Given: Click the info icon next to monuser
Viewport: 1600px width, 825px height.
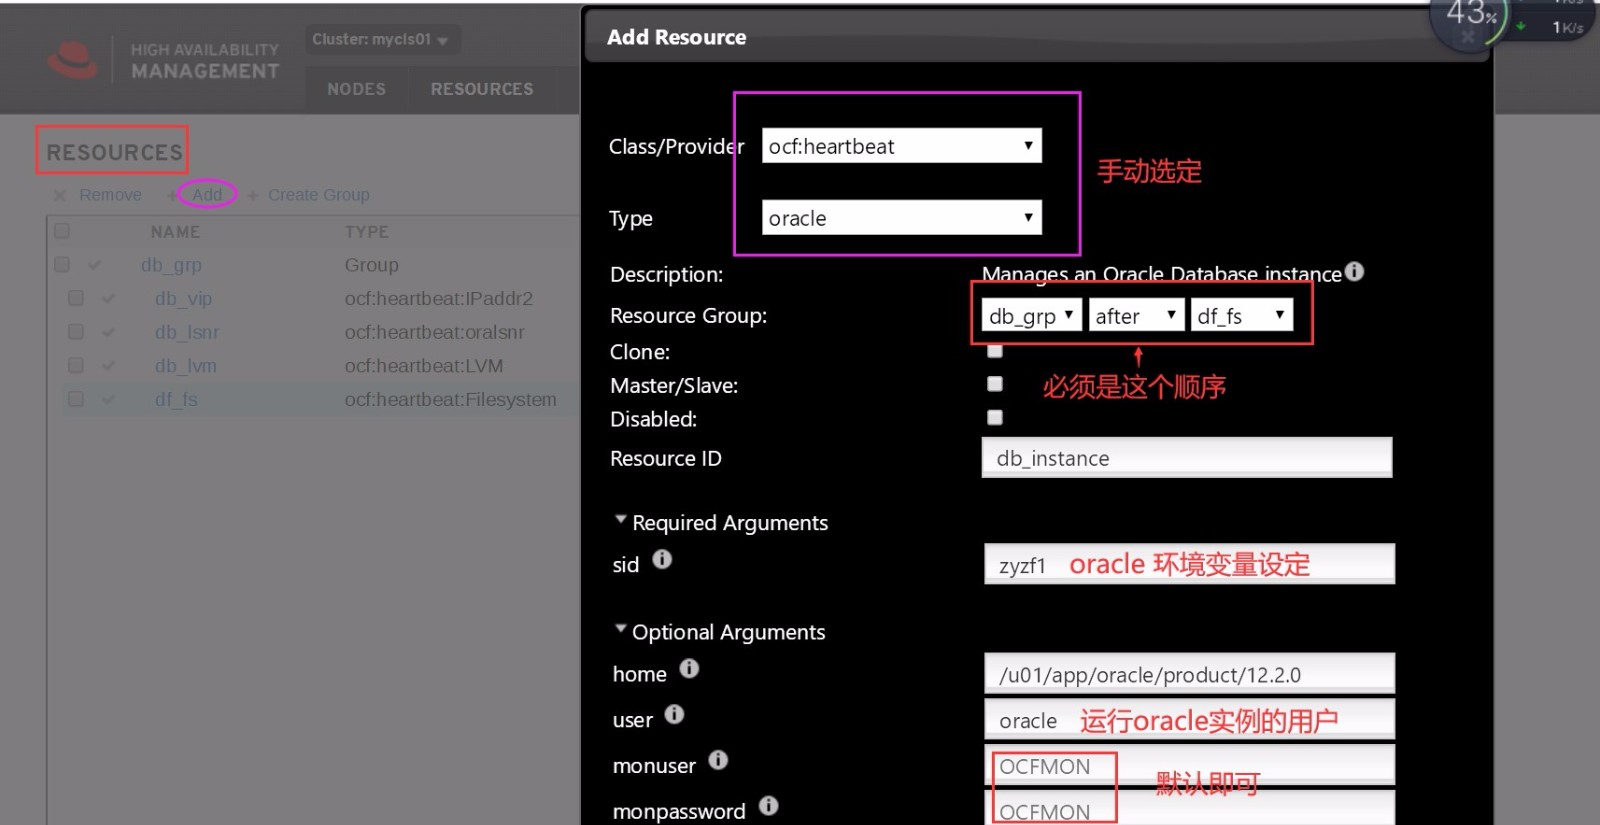Looking at the screenshot, I should [x=718, y=760].
